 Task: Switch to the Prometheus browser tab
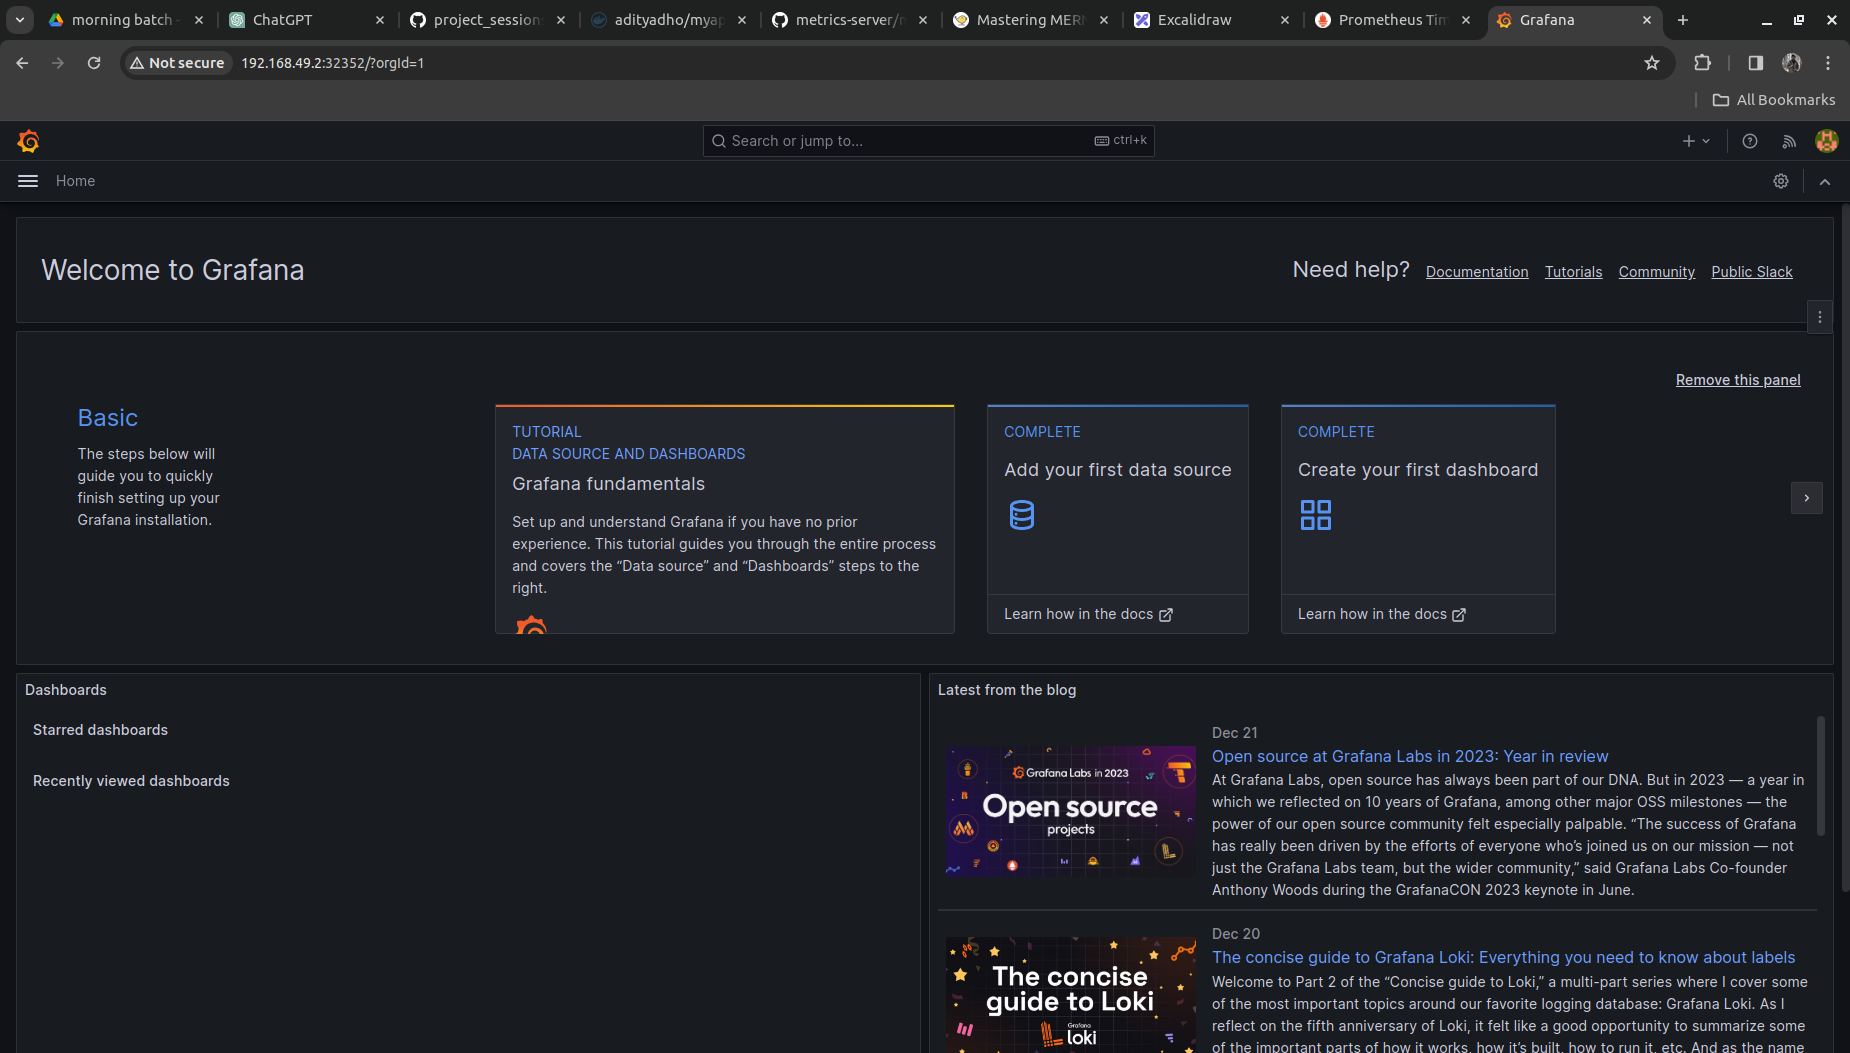[1392, 20]
